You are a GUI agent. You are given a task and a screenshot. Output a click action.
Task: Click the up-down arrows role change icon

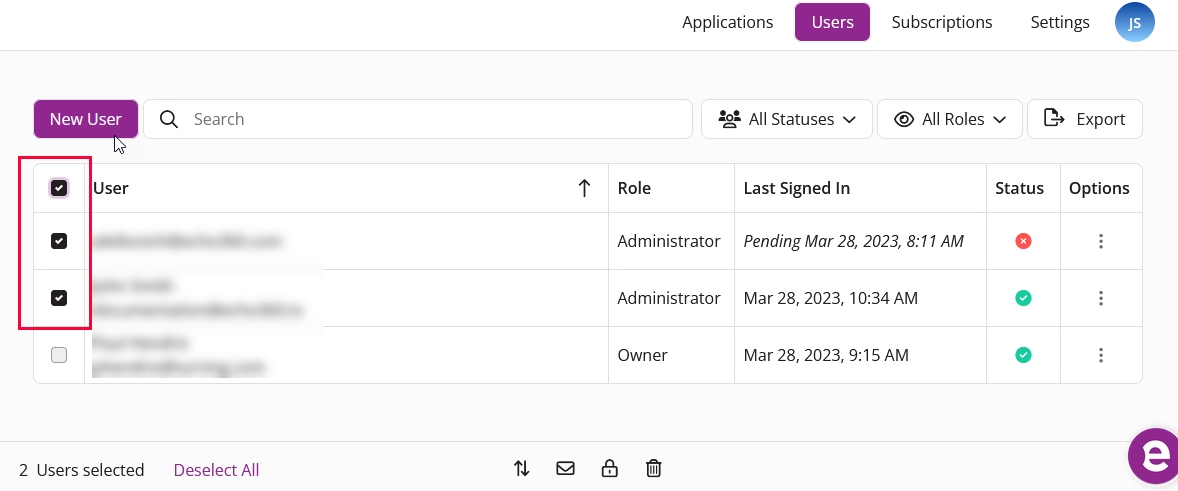click(x=521, y=469)
